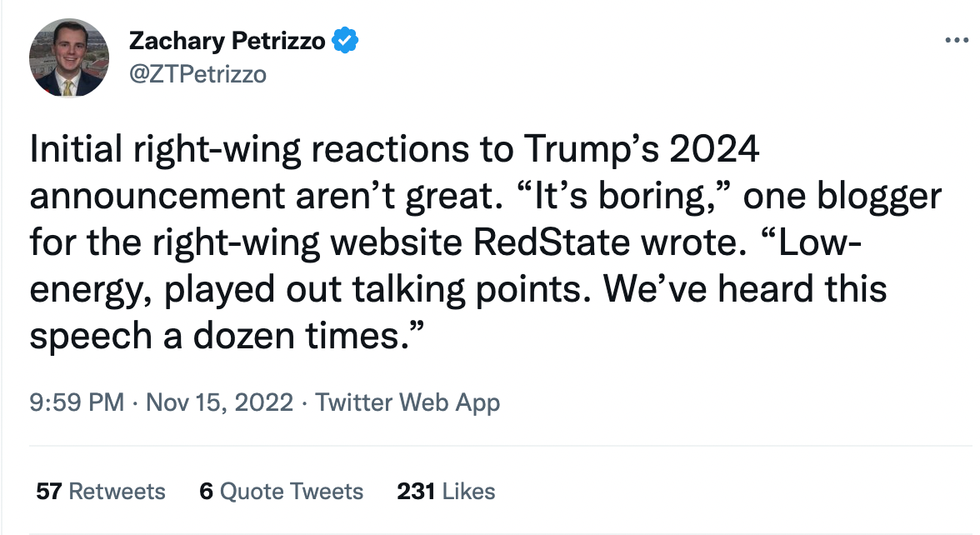Screen dimensions: 980x535
Task: Click the retweet count number 57
Action: [49, 491]
